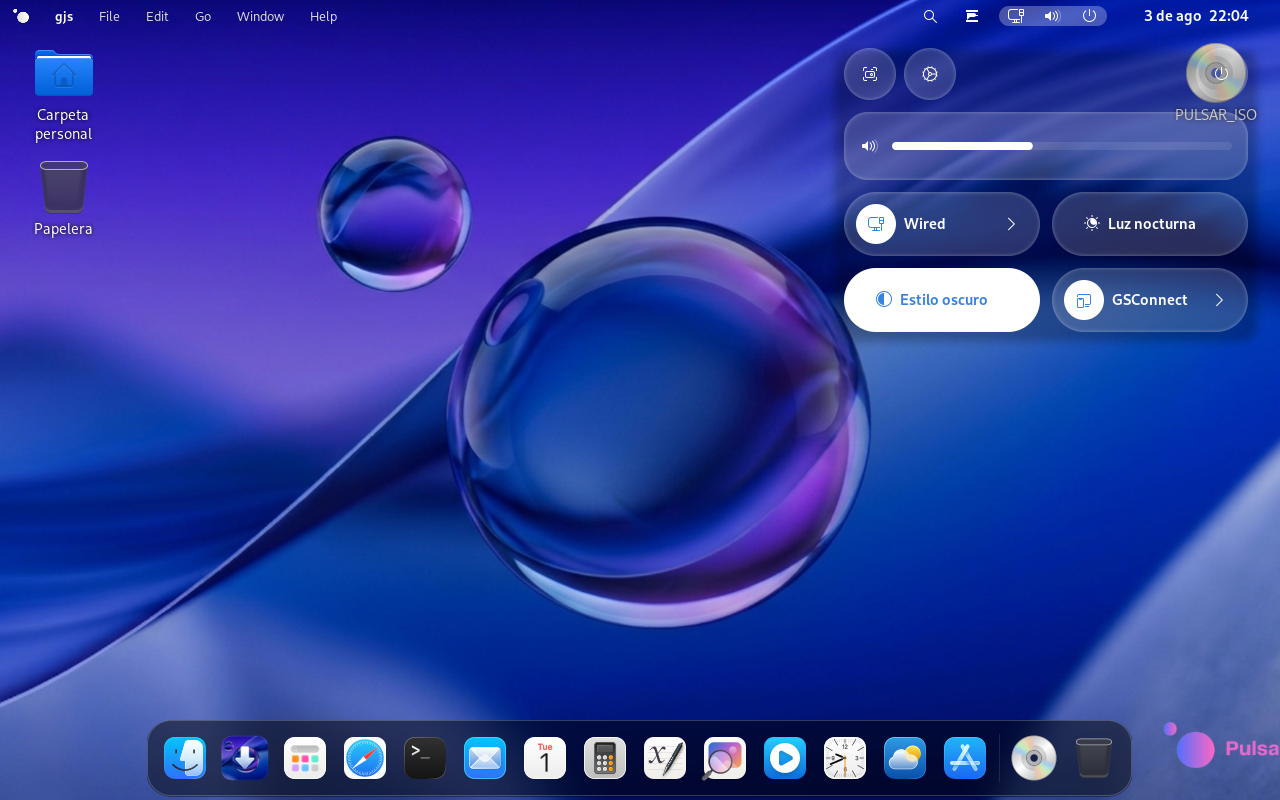Open the Safari-style web browser in dock
Screen dimensions: 1280x800
coord(365,758)
